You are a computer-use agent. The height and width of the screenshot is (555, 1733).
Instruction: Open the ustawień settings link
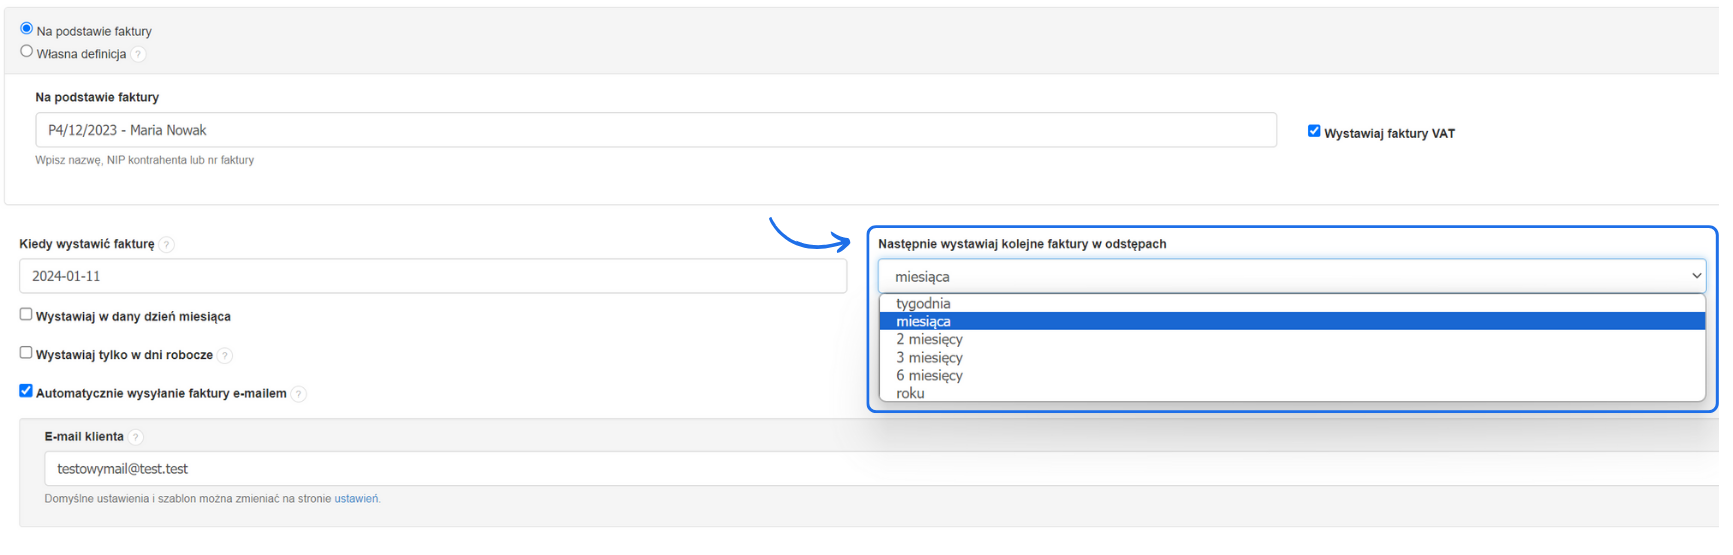pyautogui.click(x=356, y=499)
